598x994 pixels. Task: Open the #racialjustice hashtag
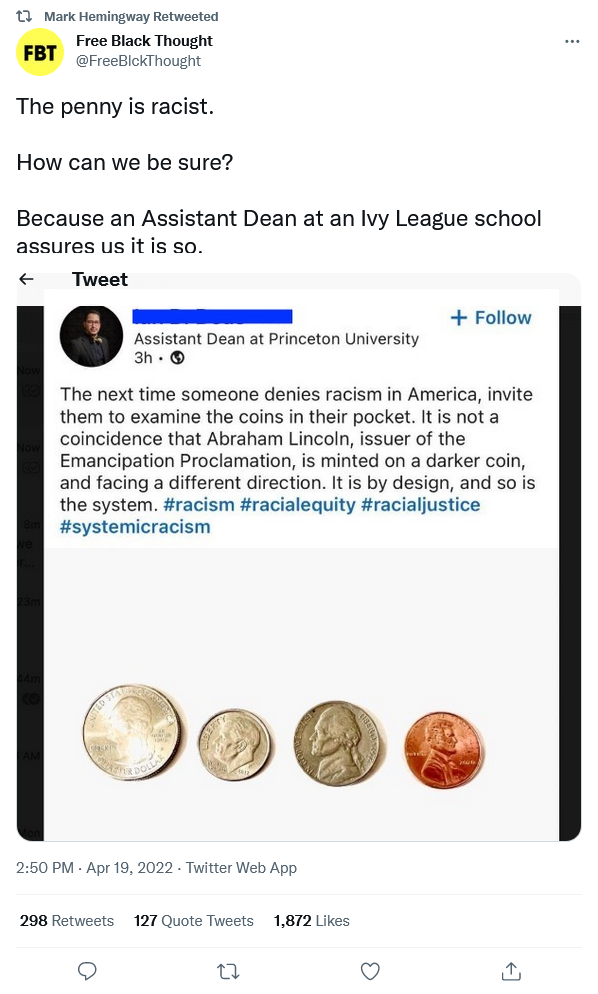(420, 505)
